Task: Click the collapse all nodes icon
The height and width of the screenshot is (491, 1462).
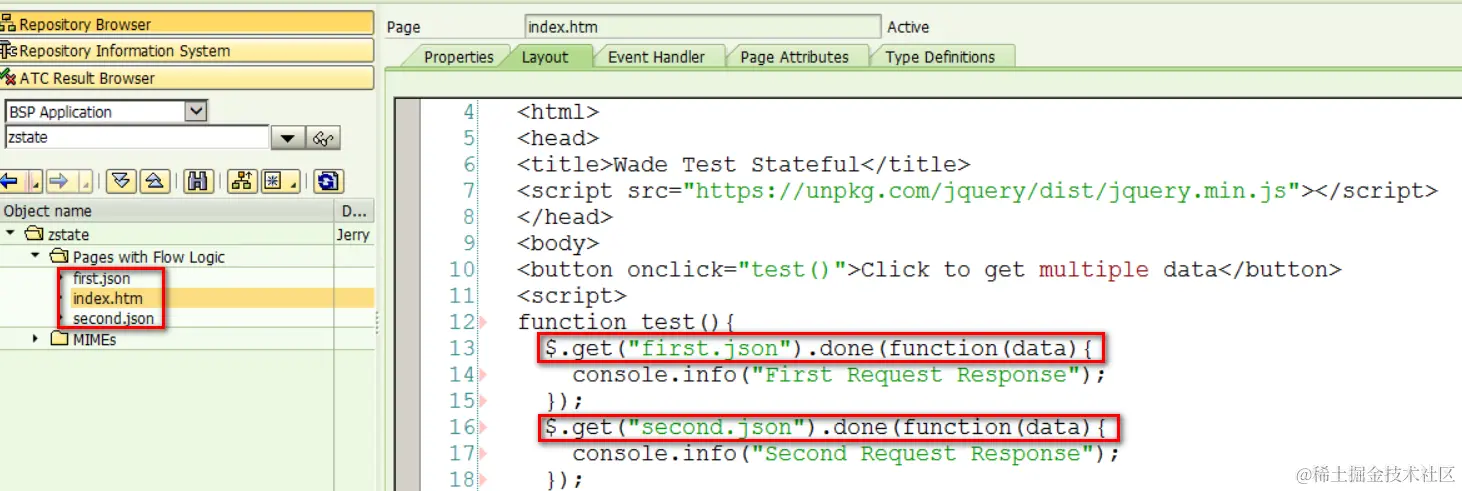Action: (x=153, y=181)
